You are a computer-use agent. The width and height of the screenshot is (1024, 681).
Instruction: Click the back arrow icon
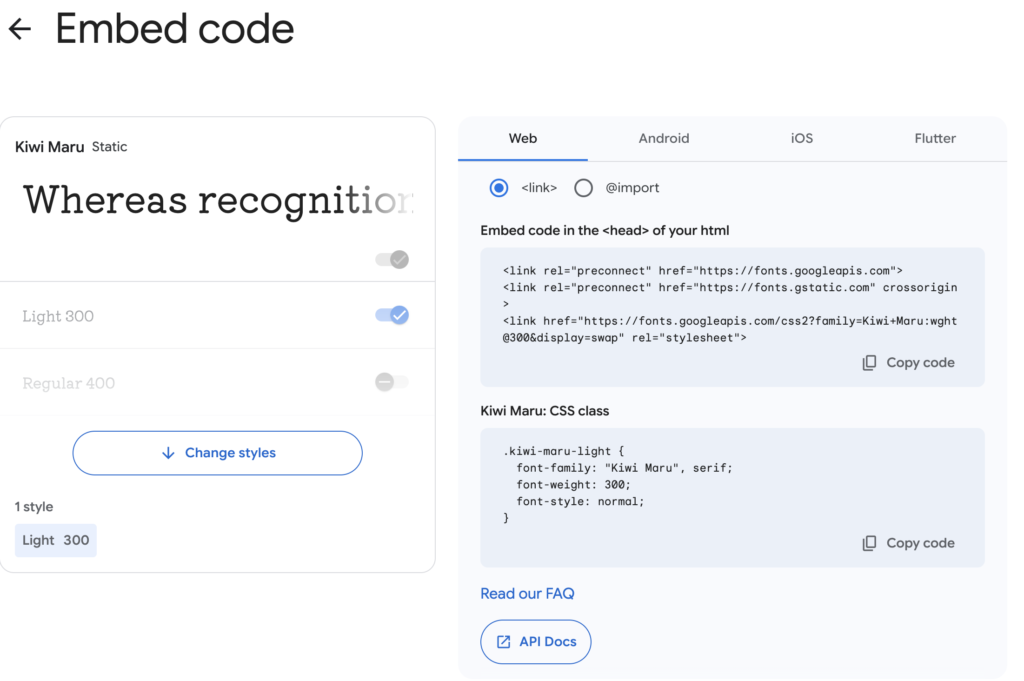(20, 29)
